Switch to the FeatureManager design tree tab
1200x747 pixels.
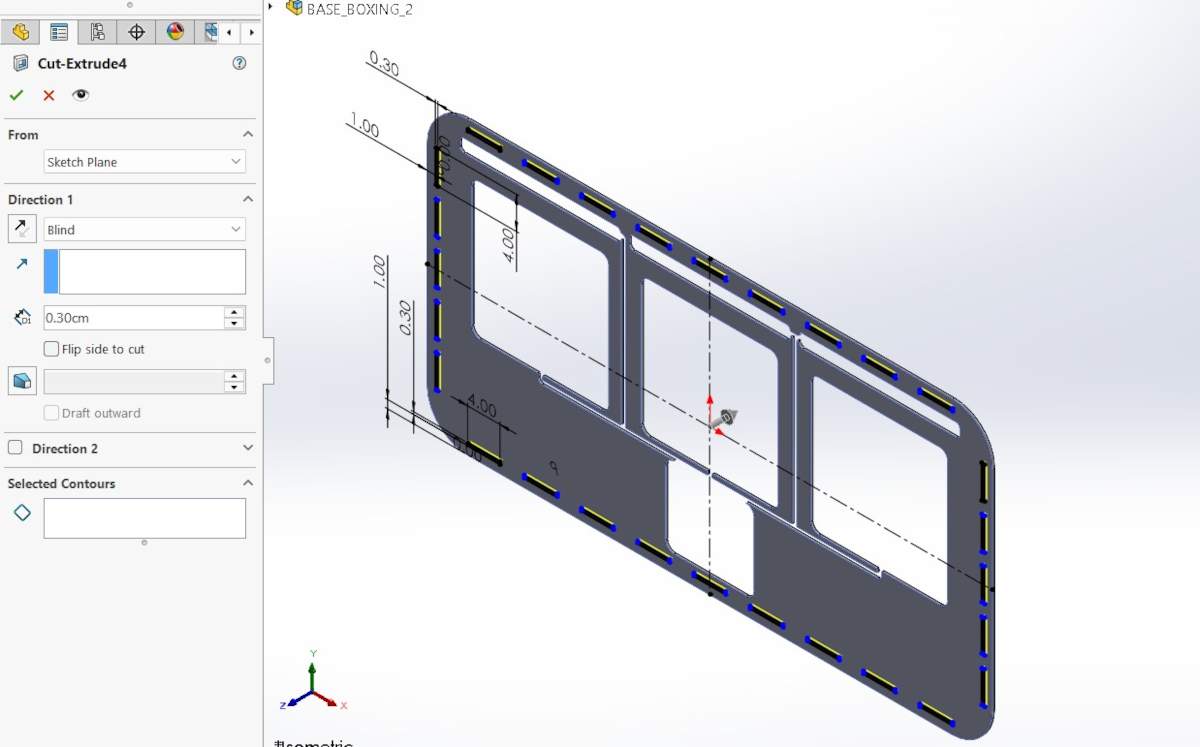(x=20, y=32)
